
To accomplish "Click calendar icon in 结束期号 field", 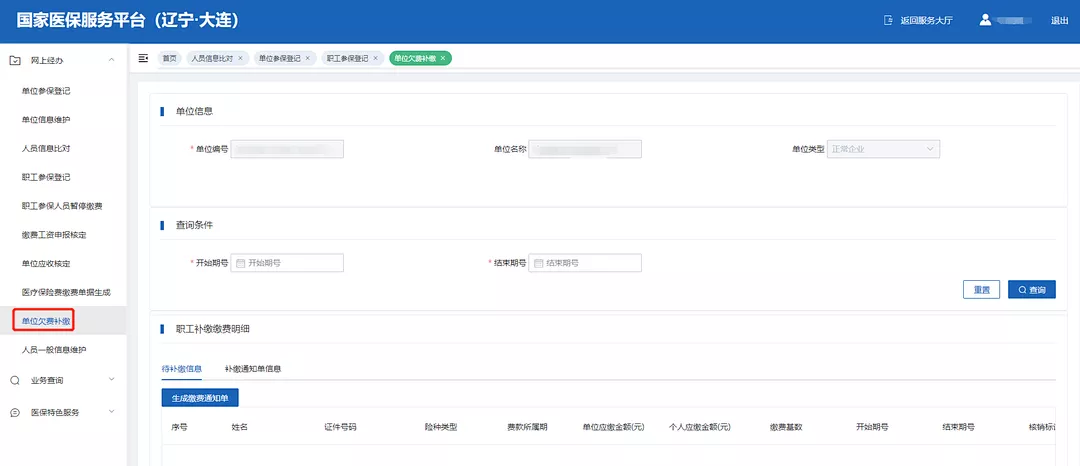I will 538,263.
